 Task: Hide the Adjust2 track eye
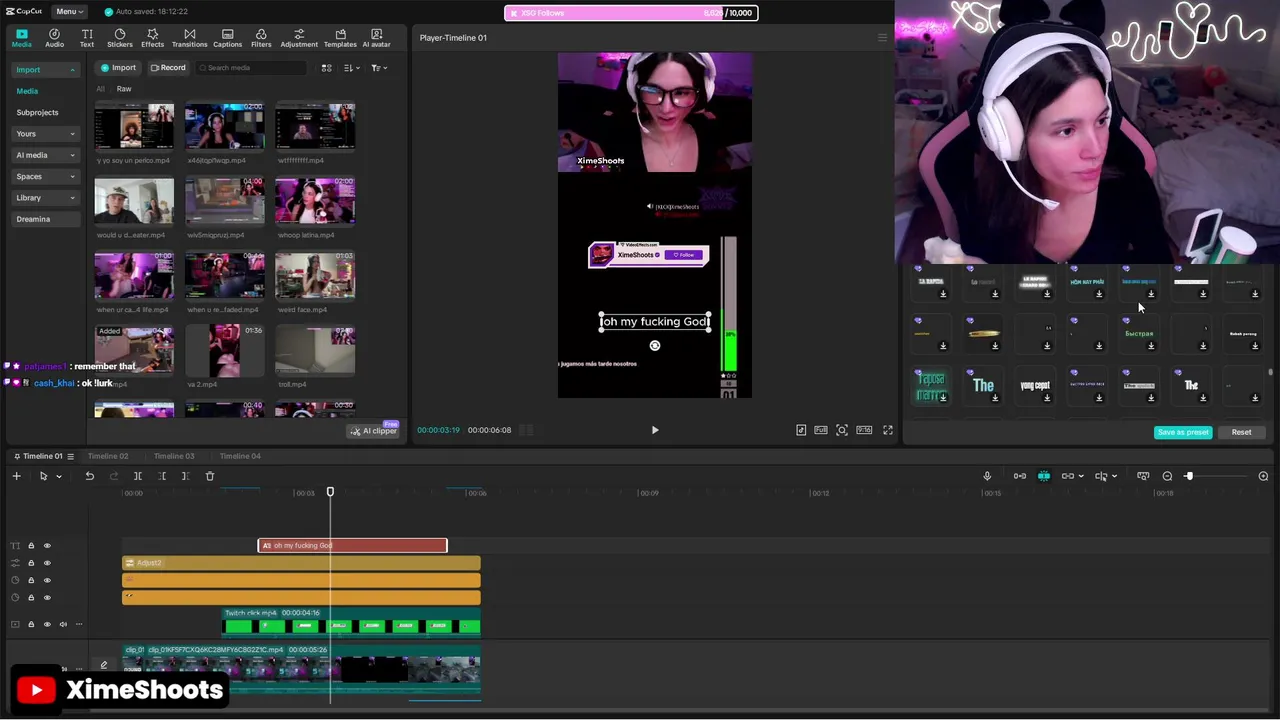pyautogui.click(x=47, y=563)
